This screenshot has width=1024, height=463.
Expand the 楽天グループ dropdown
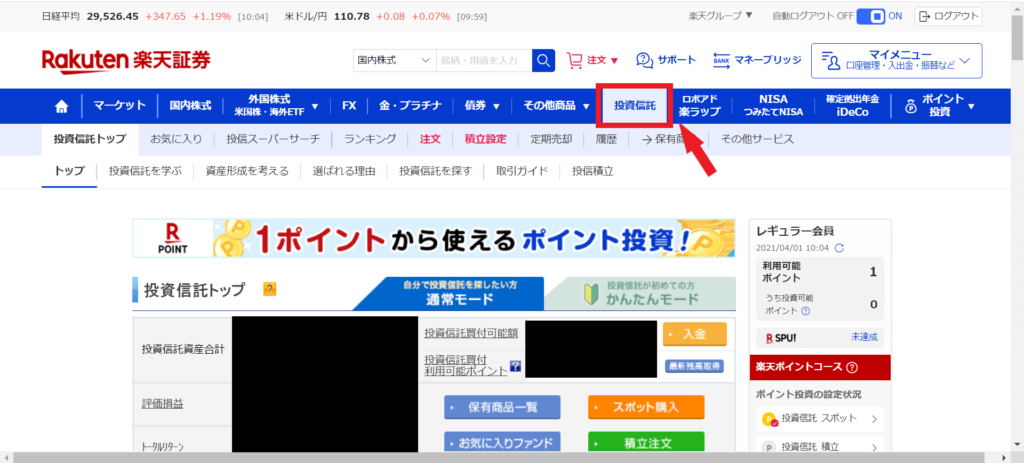pos(720,16)
